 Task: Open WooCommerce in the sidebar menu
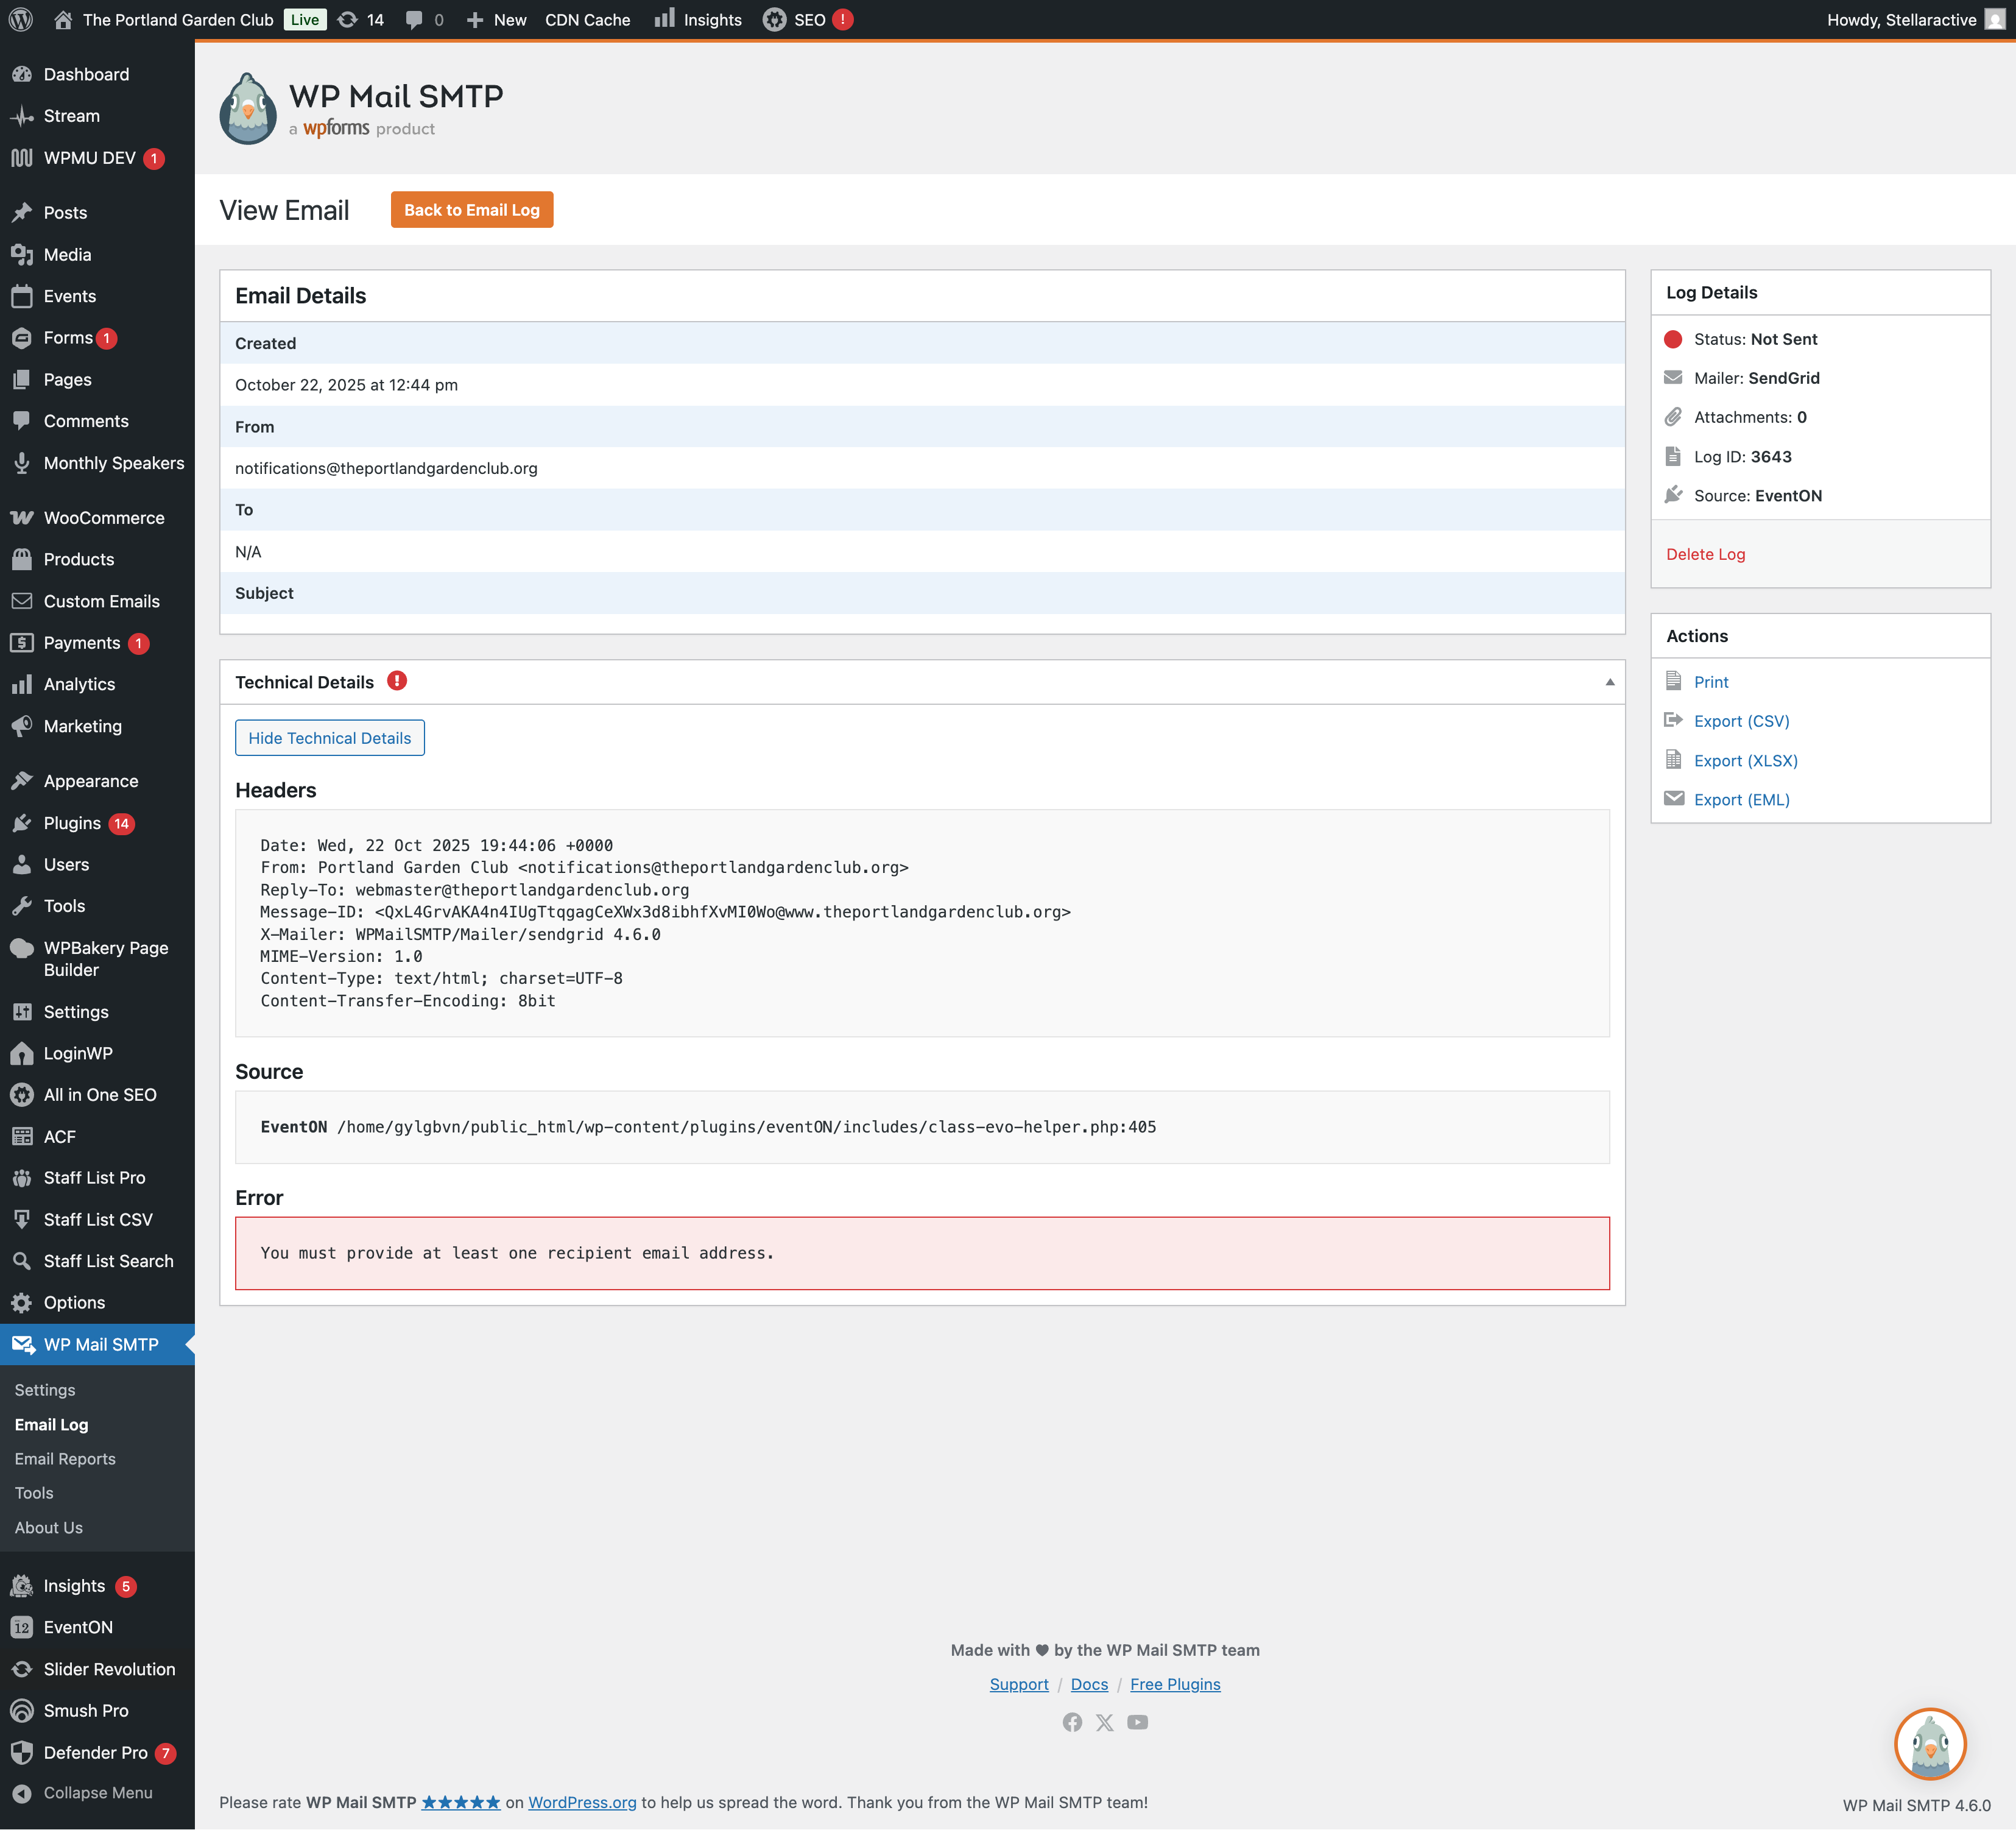[x=103, y=517]
